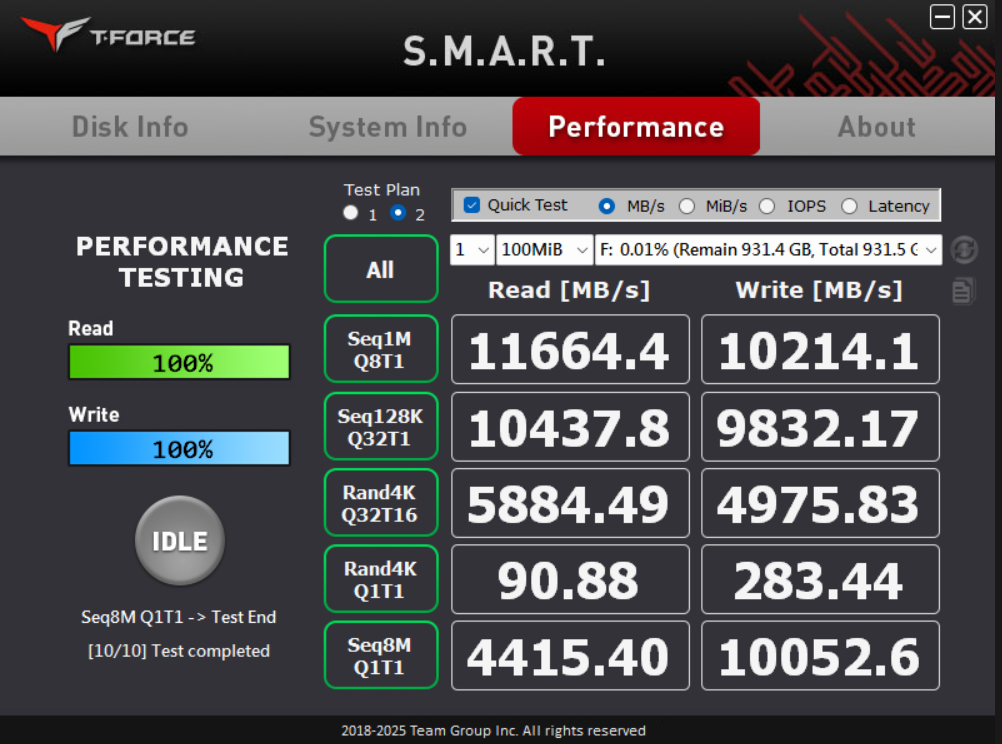Click the round IDLE status indicator
The width and height of the screenshot is (1002, 744).
(x=179, y=539)
